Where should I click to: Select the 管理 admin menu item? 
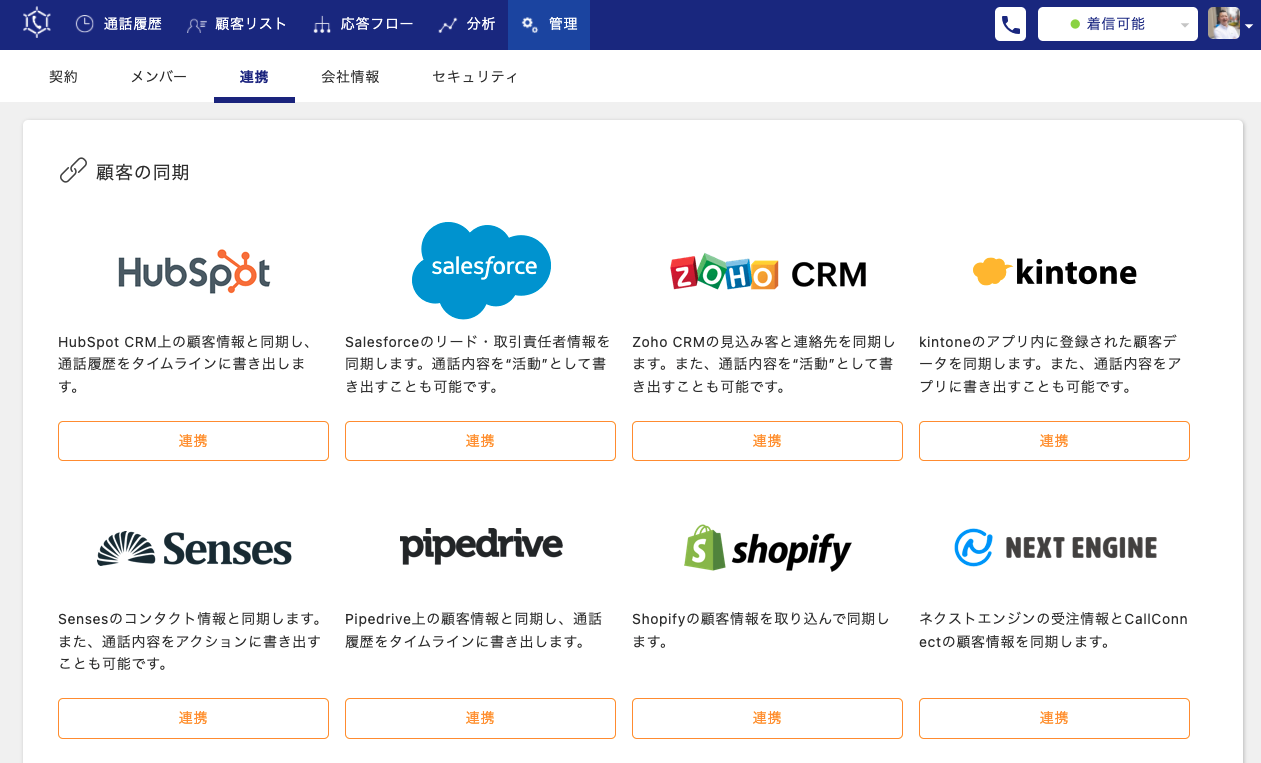tap(549, 24)
